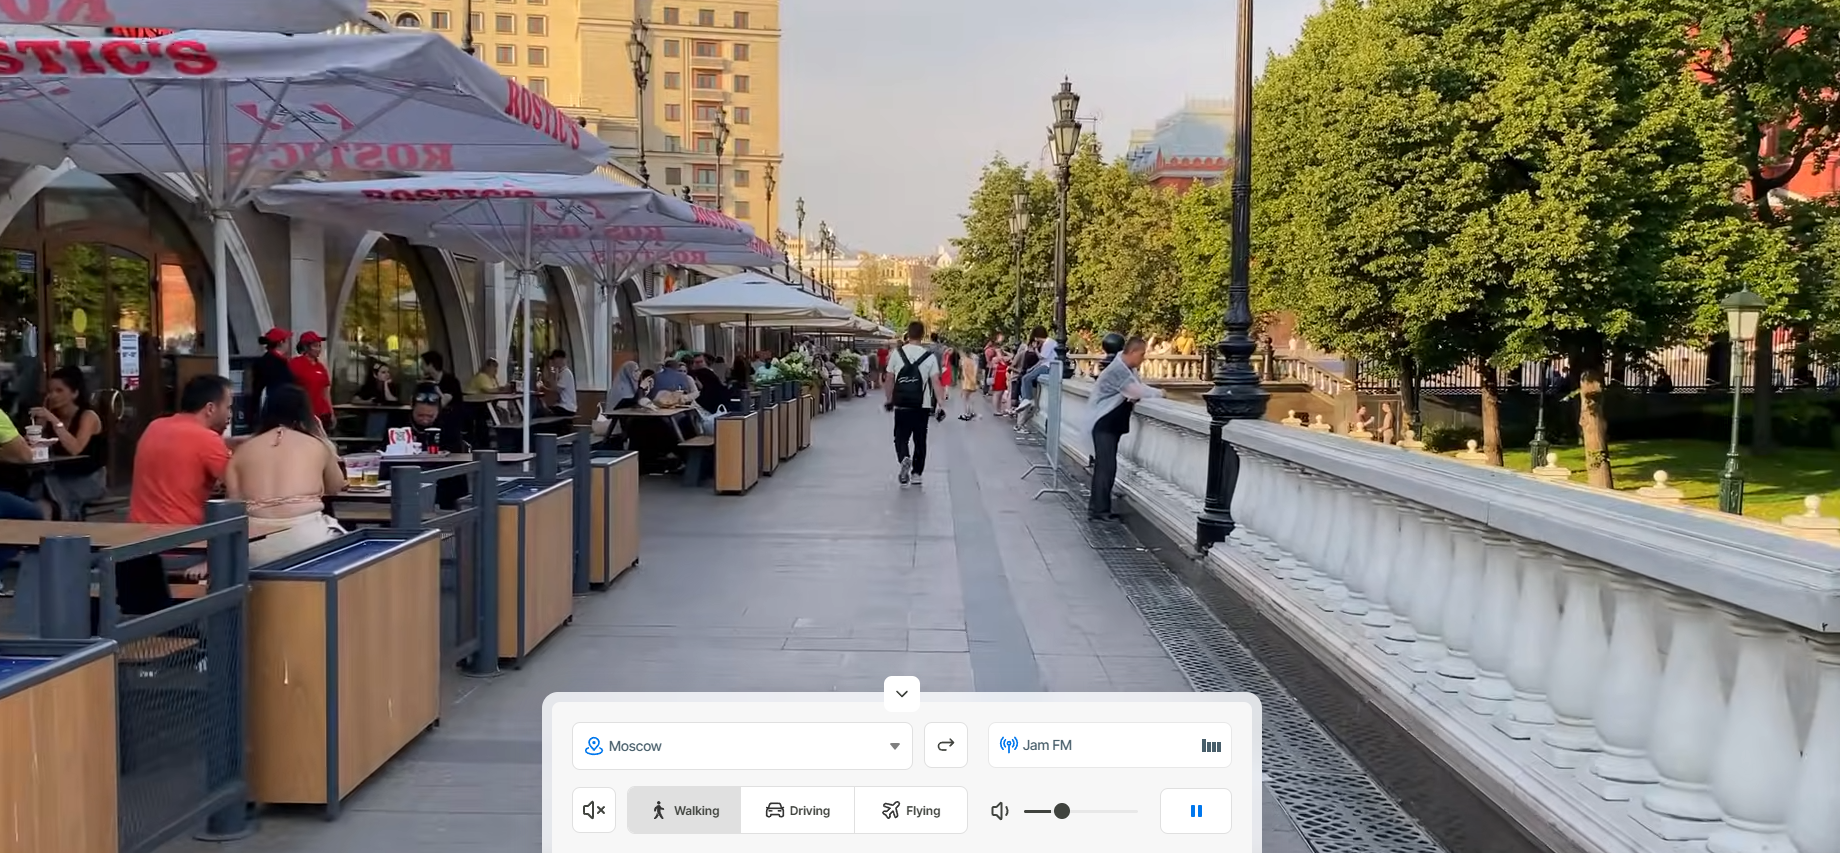Click the dropdown arrow in the city selector
1840x853 pixels.
point(895,747)
